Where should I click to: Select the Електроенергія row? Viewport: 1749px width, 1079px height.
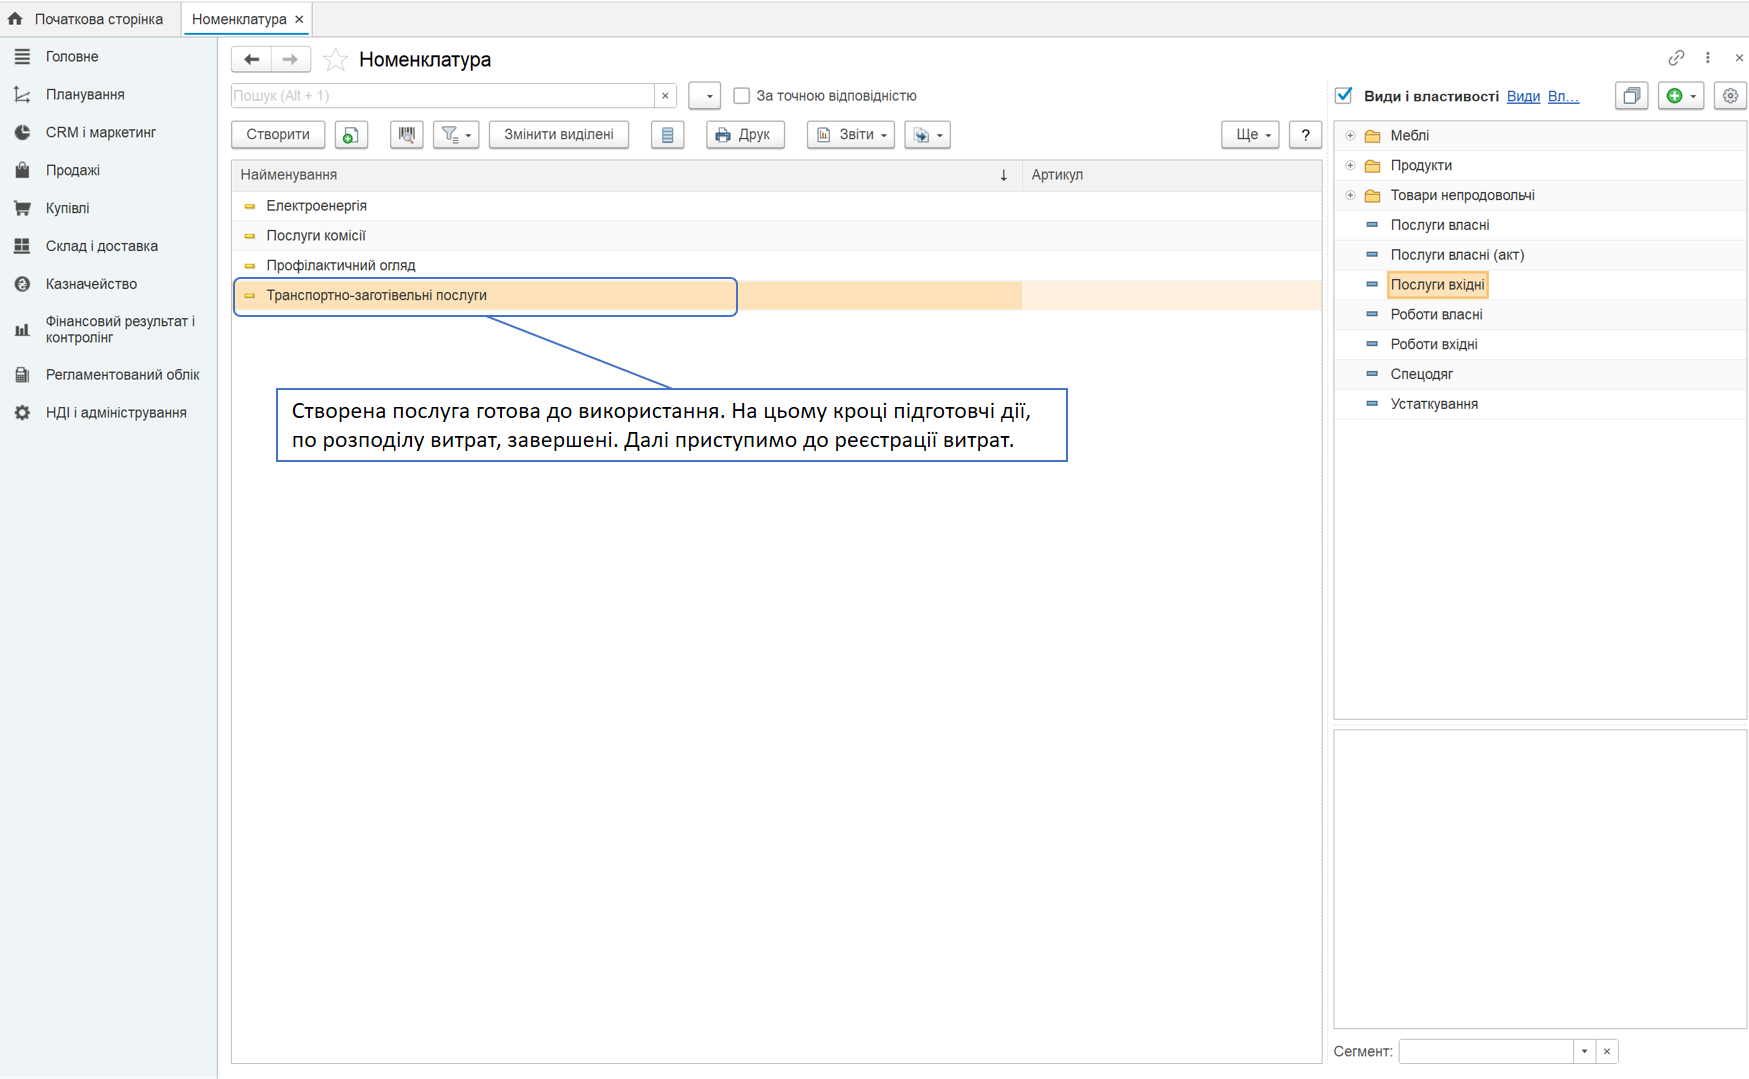(x=776, y=206)
